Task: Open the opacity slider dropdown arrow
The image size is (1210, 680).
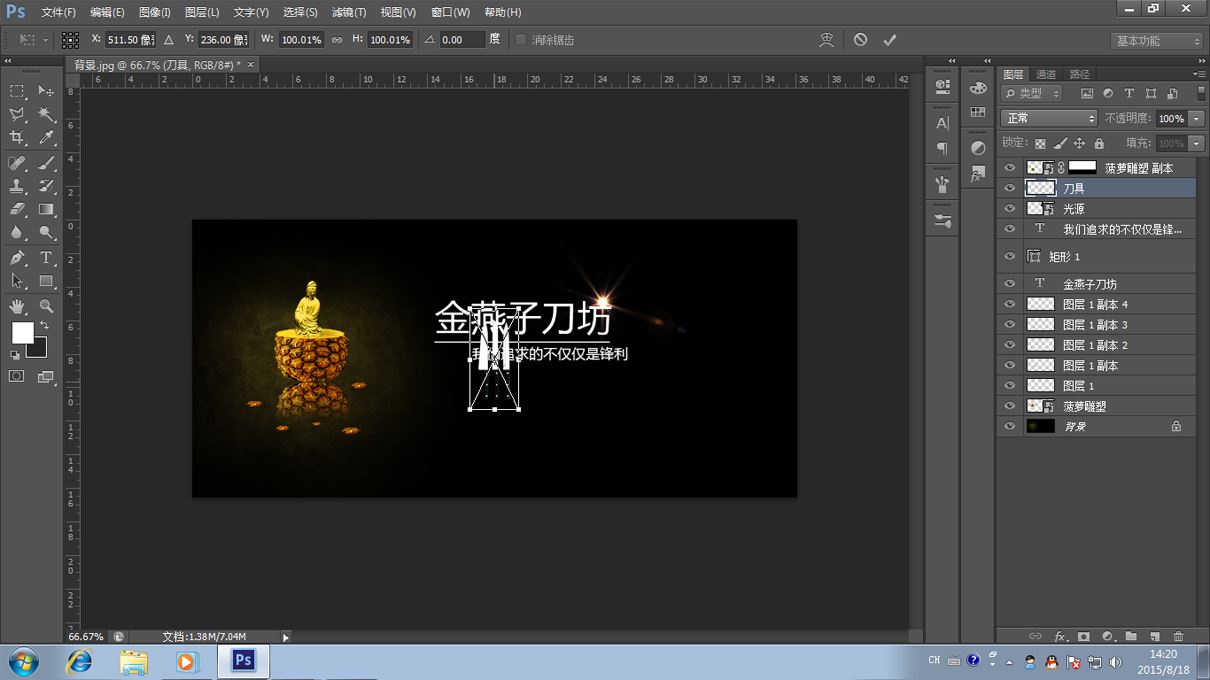Action: [1197, 118]
